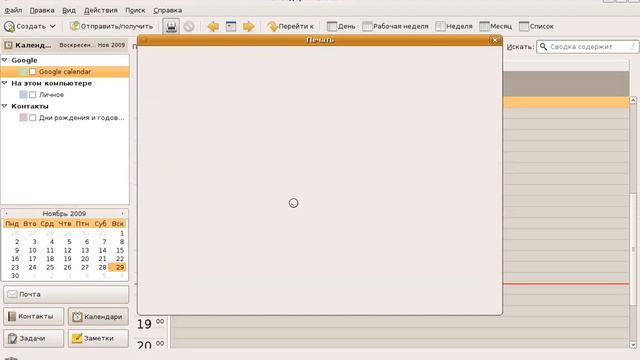Viewport: 640px width, 360px height.
Task: Click Личное calendar color swatch
Action: click(23, 95)
